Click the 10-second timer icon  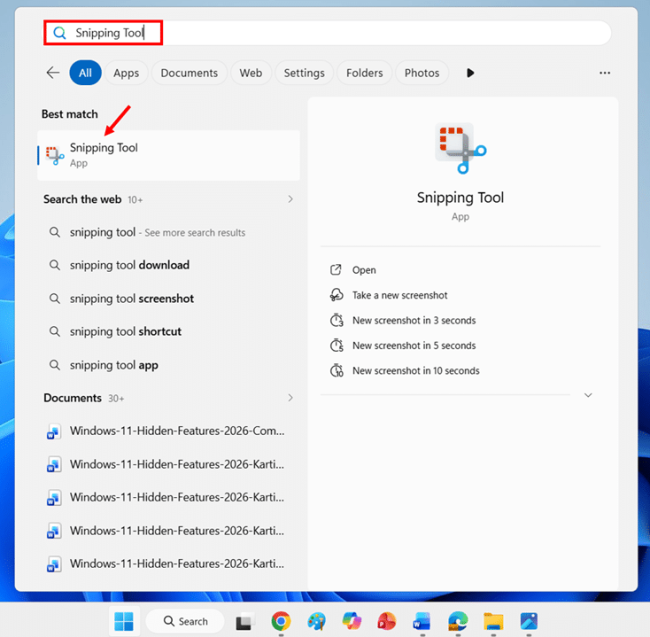(x=336, y=371)
